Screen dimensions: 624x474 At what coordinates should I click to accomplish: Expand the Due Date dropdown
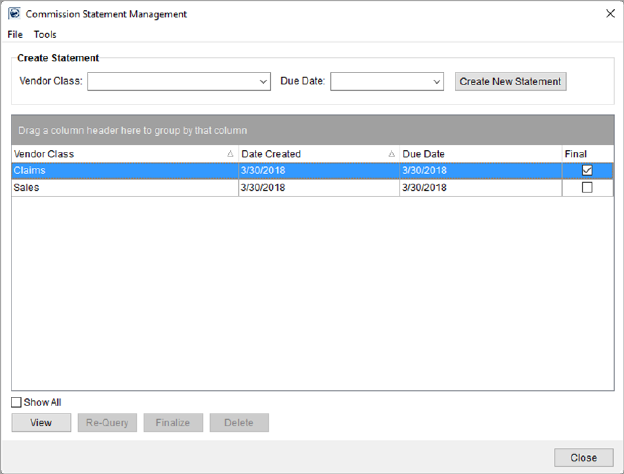tap(437, 82)
